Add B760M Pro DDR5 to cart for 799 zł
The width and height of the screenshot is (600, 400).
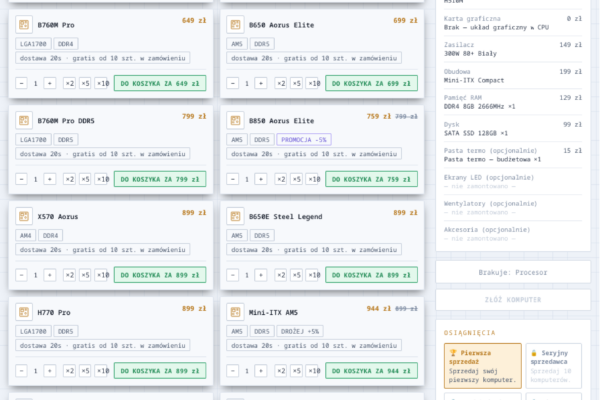pyautogui.click(x=160, y=179)
